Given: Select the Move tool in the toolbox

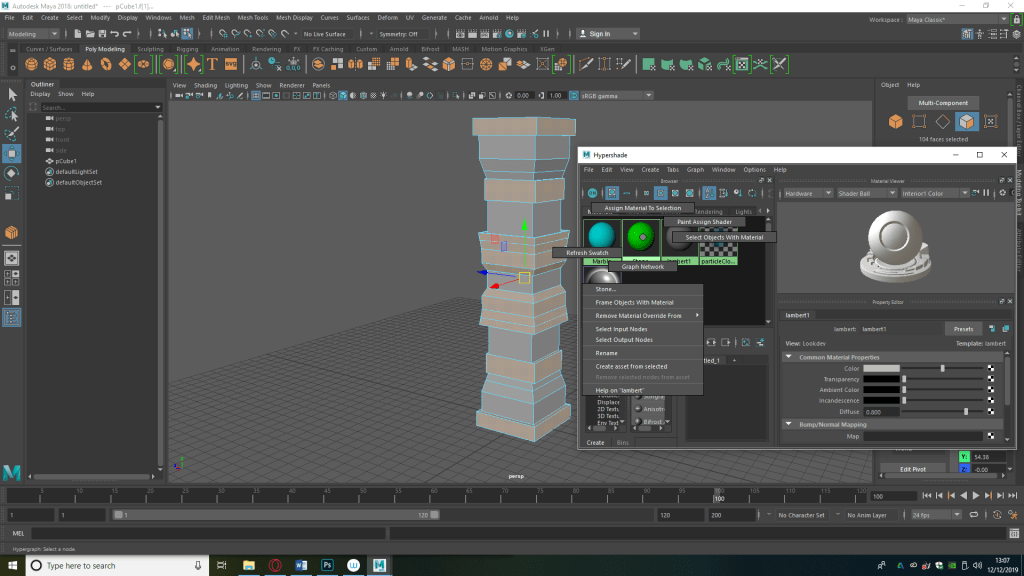Looking at the screenshot, I should pos(12,153).
